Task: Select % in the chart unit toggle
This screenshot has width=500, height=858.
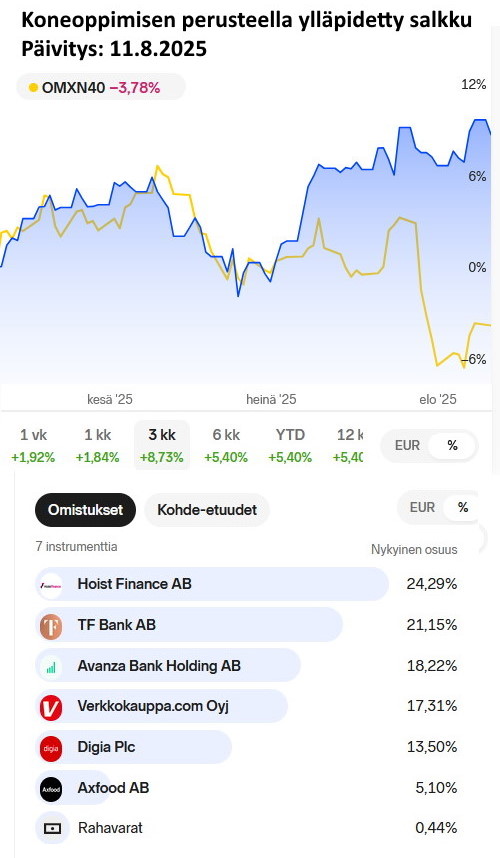Action: tap(452, 445)
